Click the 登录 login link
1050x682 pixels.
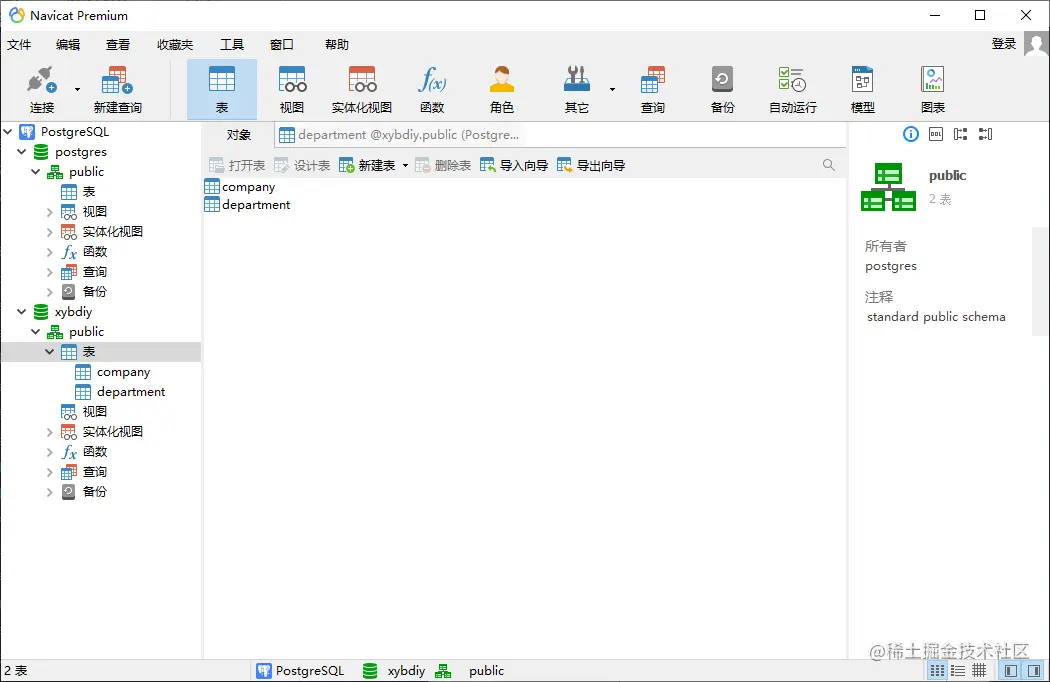1004,44
